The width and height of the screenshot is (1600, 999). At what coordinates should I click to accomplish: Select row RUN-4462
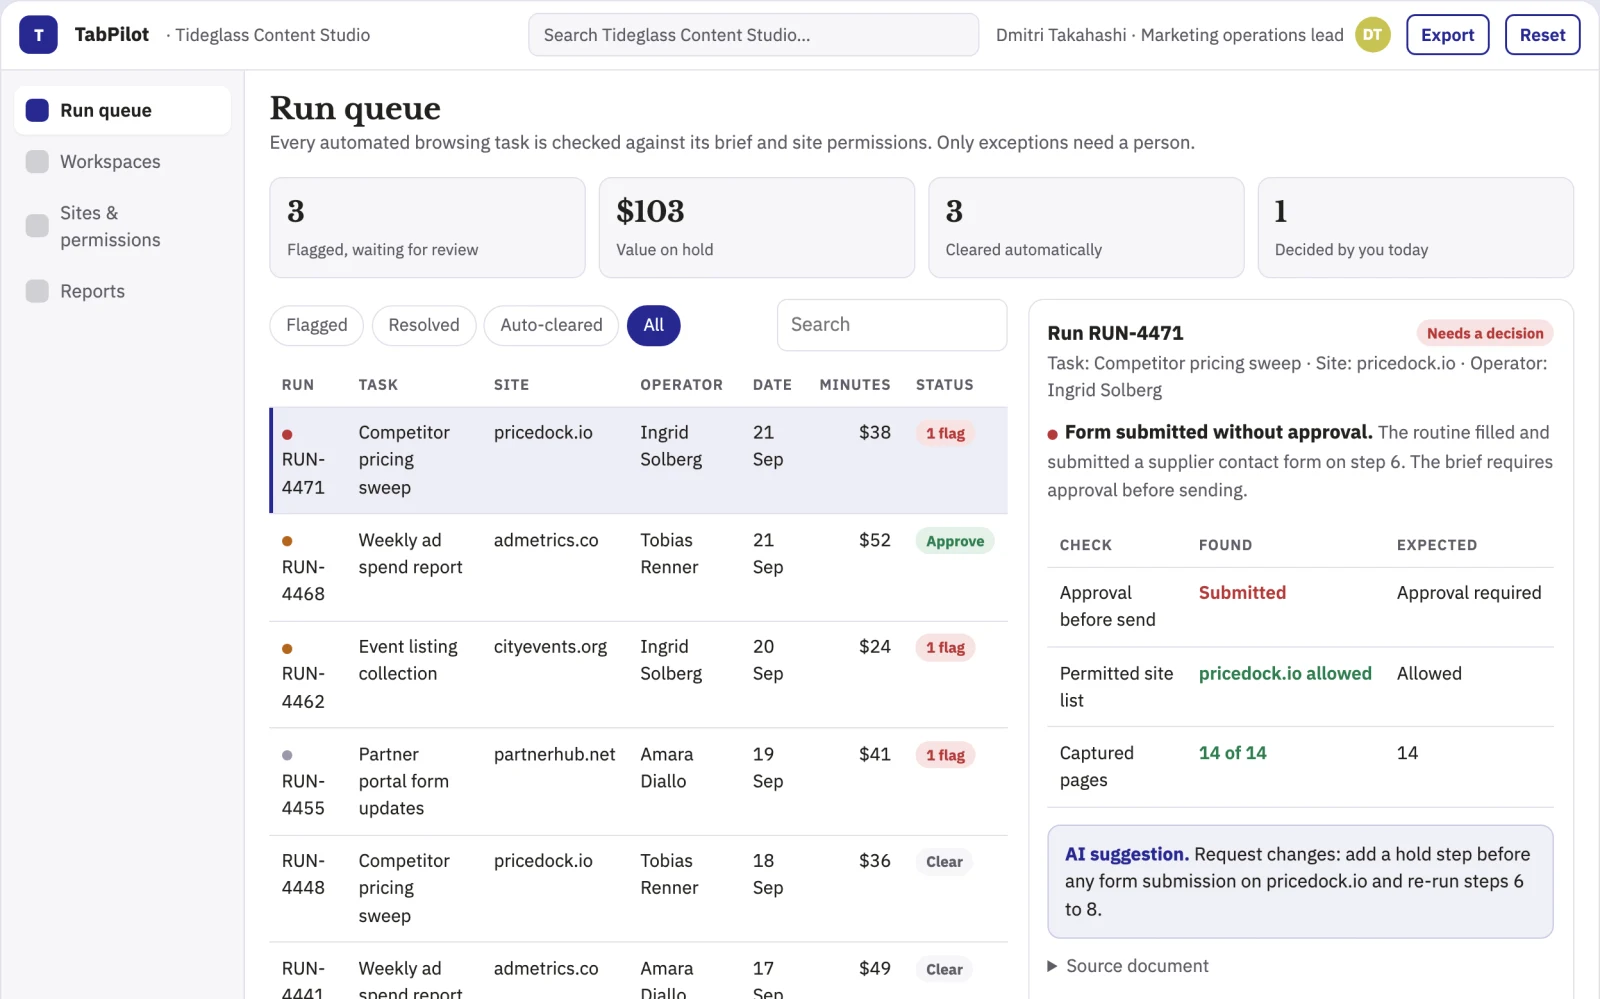click(638, 674)
